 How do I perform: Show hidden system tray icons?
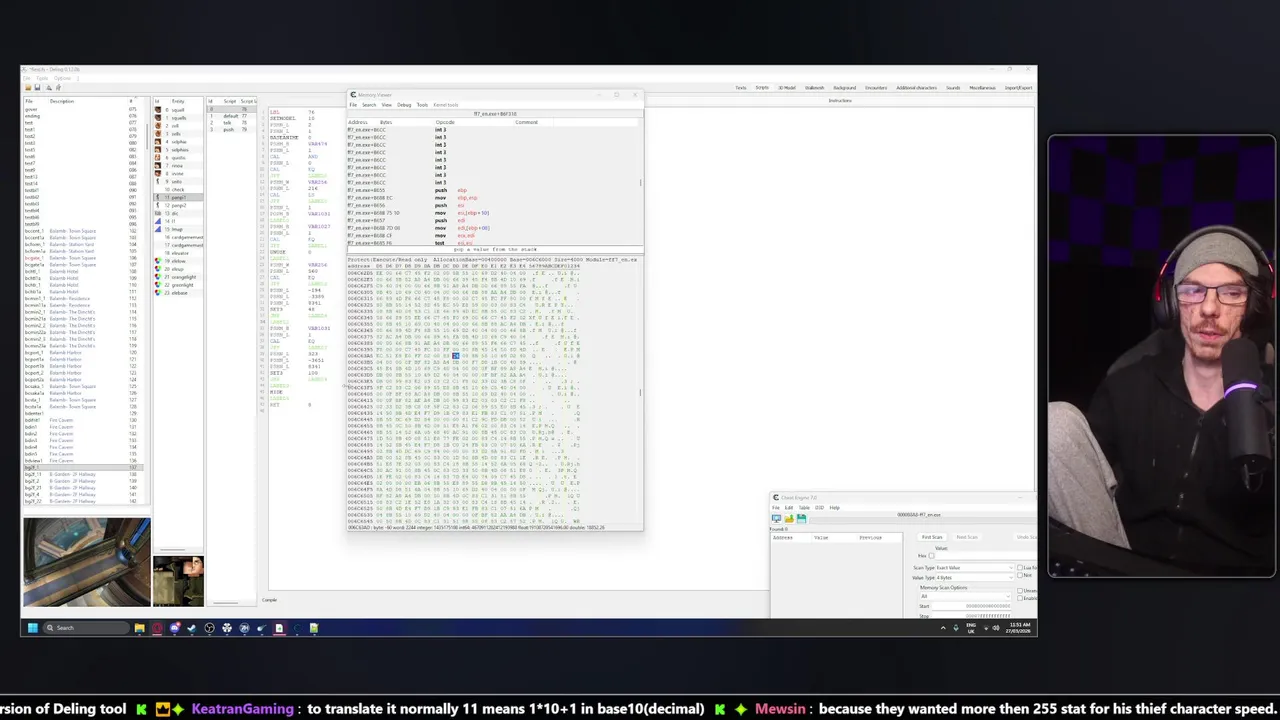942,628
